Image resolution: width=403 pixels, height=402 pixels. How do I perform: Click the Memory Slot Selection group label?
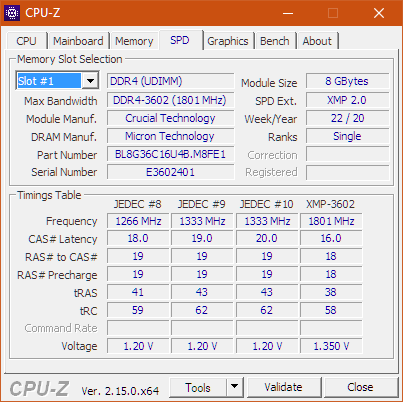(70, 59)
